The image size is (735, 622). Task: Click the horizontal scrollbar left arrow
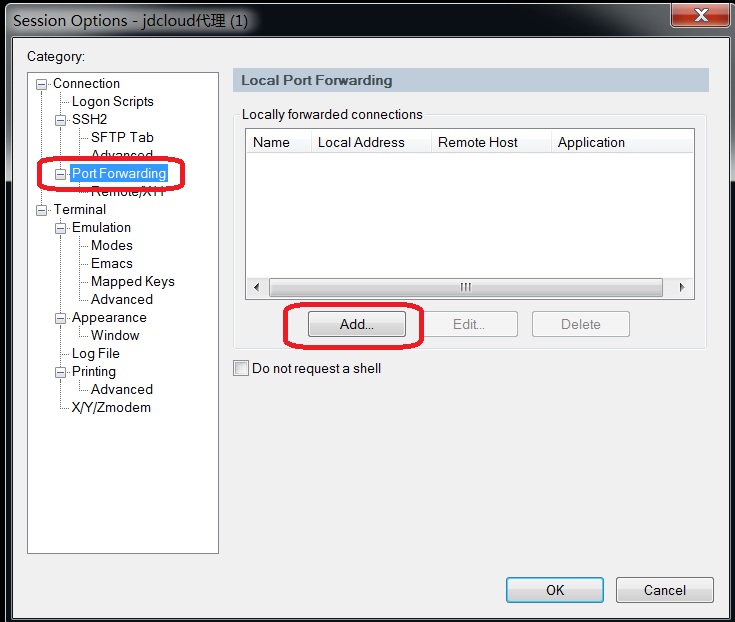click(256, 287)
